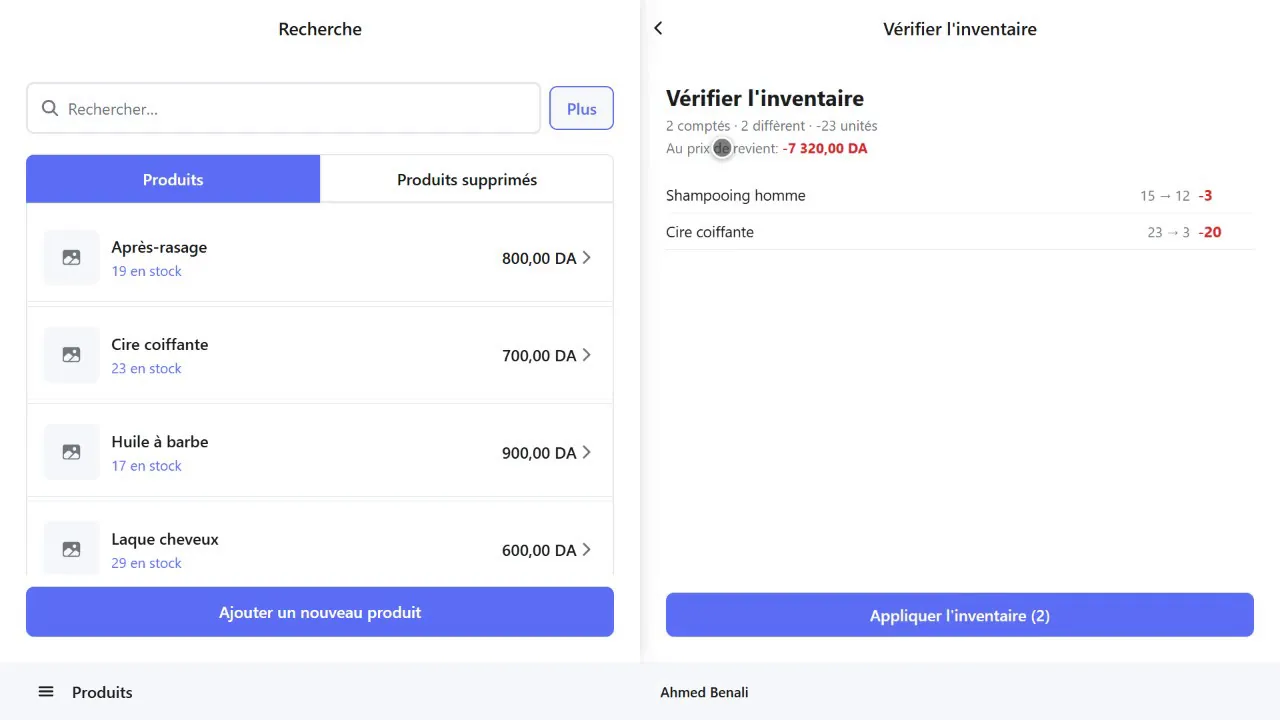
Task: Expand Après-rasage details with chevron
Action: pyautogui.click(x=586, y=258)
